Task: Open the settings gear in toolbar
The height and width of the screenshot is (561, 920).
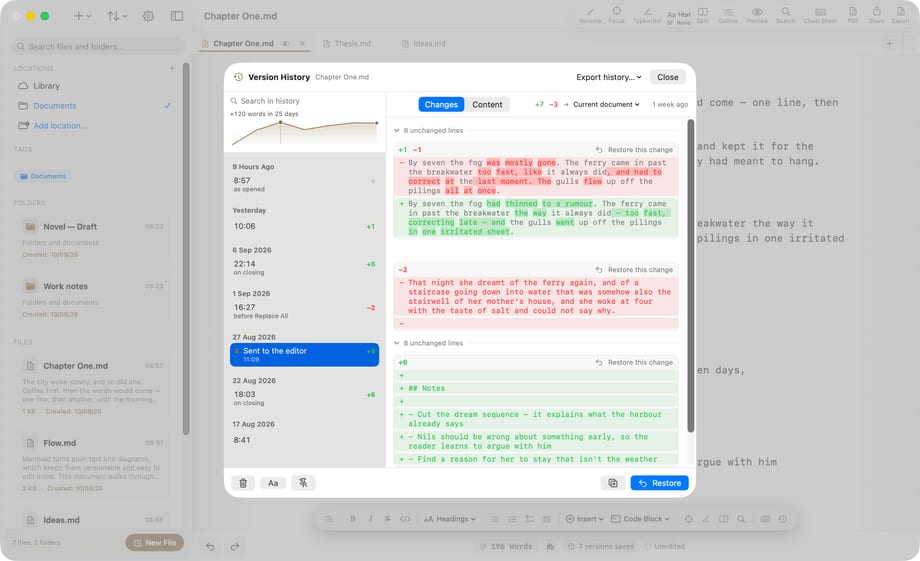Action: tap(148, 16)
